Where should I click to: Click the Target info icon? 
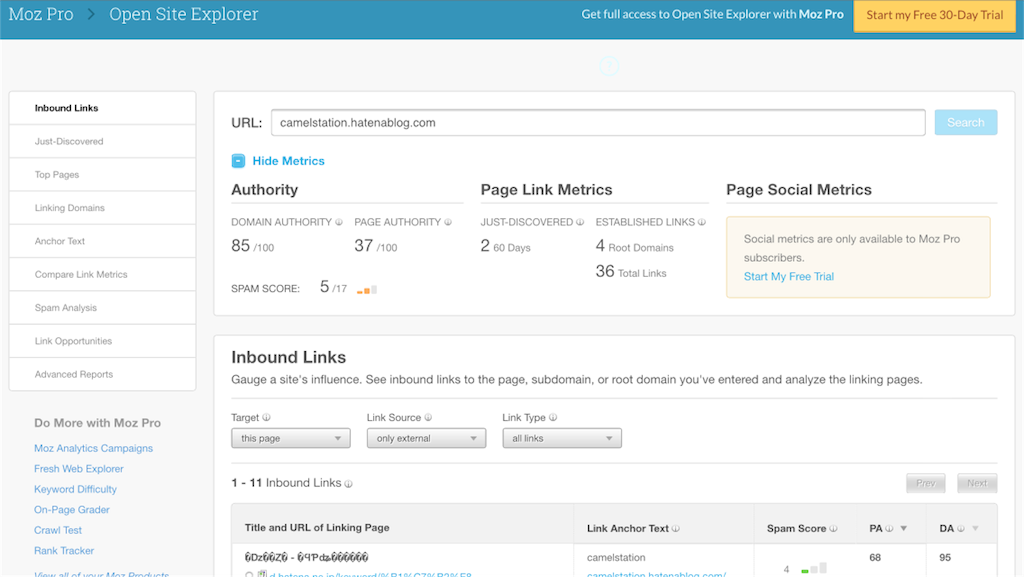pos(266,417)
